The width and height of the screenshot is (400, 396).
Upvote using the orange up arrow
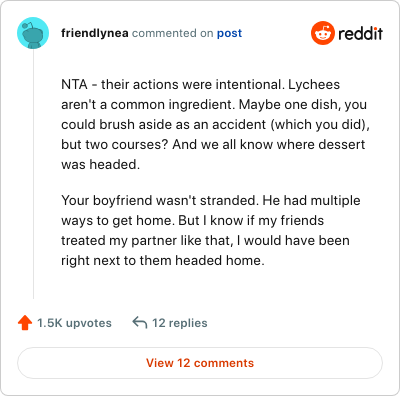(x=25, y=323)
